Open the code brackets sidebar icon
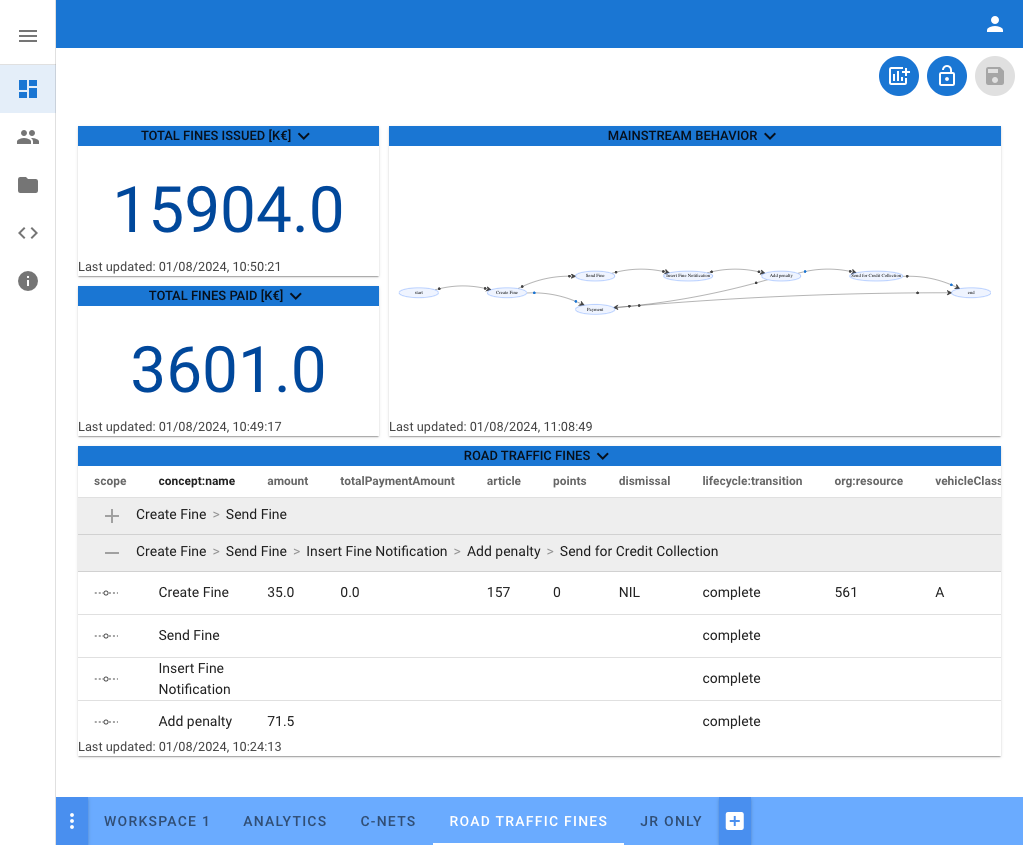The height and width of the screenshot is (845, 1023). pyautogui.click(x=28, y=233)
